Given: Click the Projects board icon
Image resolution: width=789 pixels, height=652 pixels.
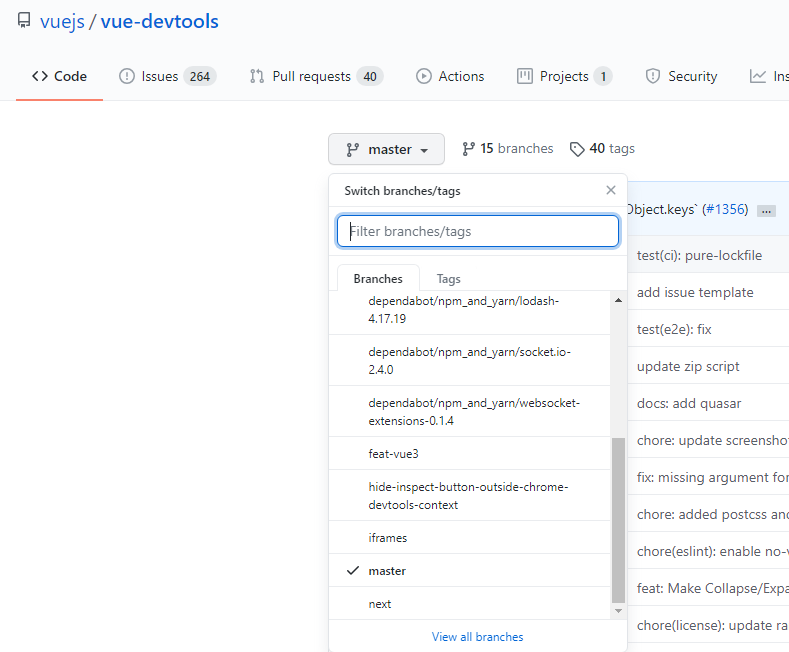Looking at the screenshot, I should (525, 76).
